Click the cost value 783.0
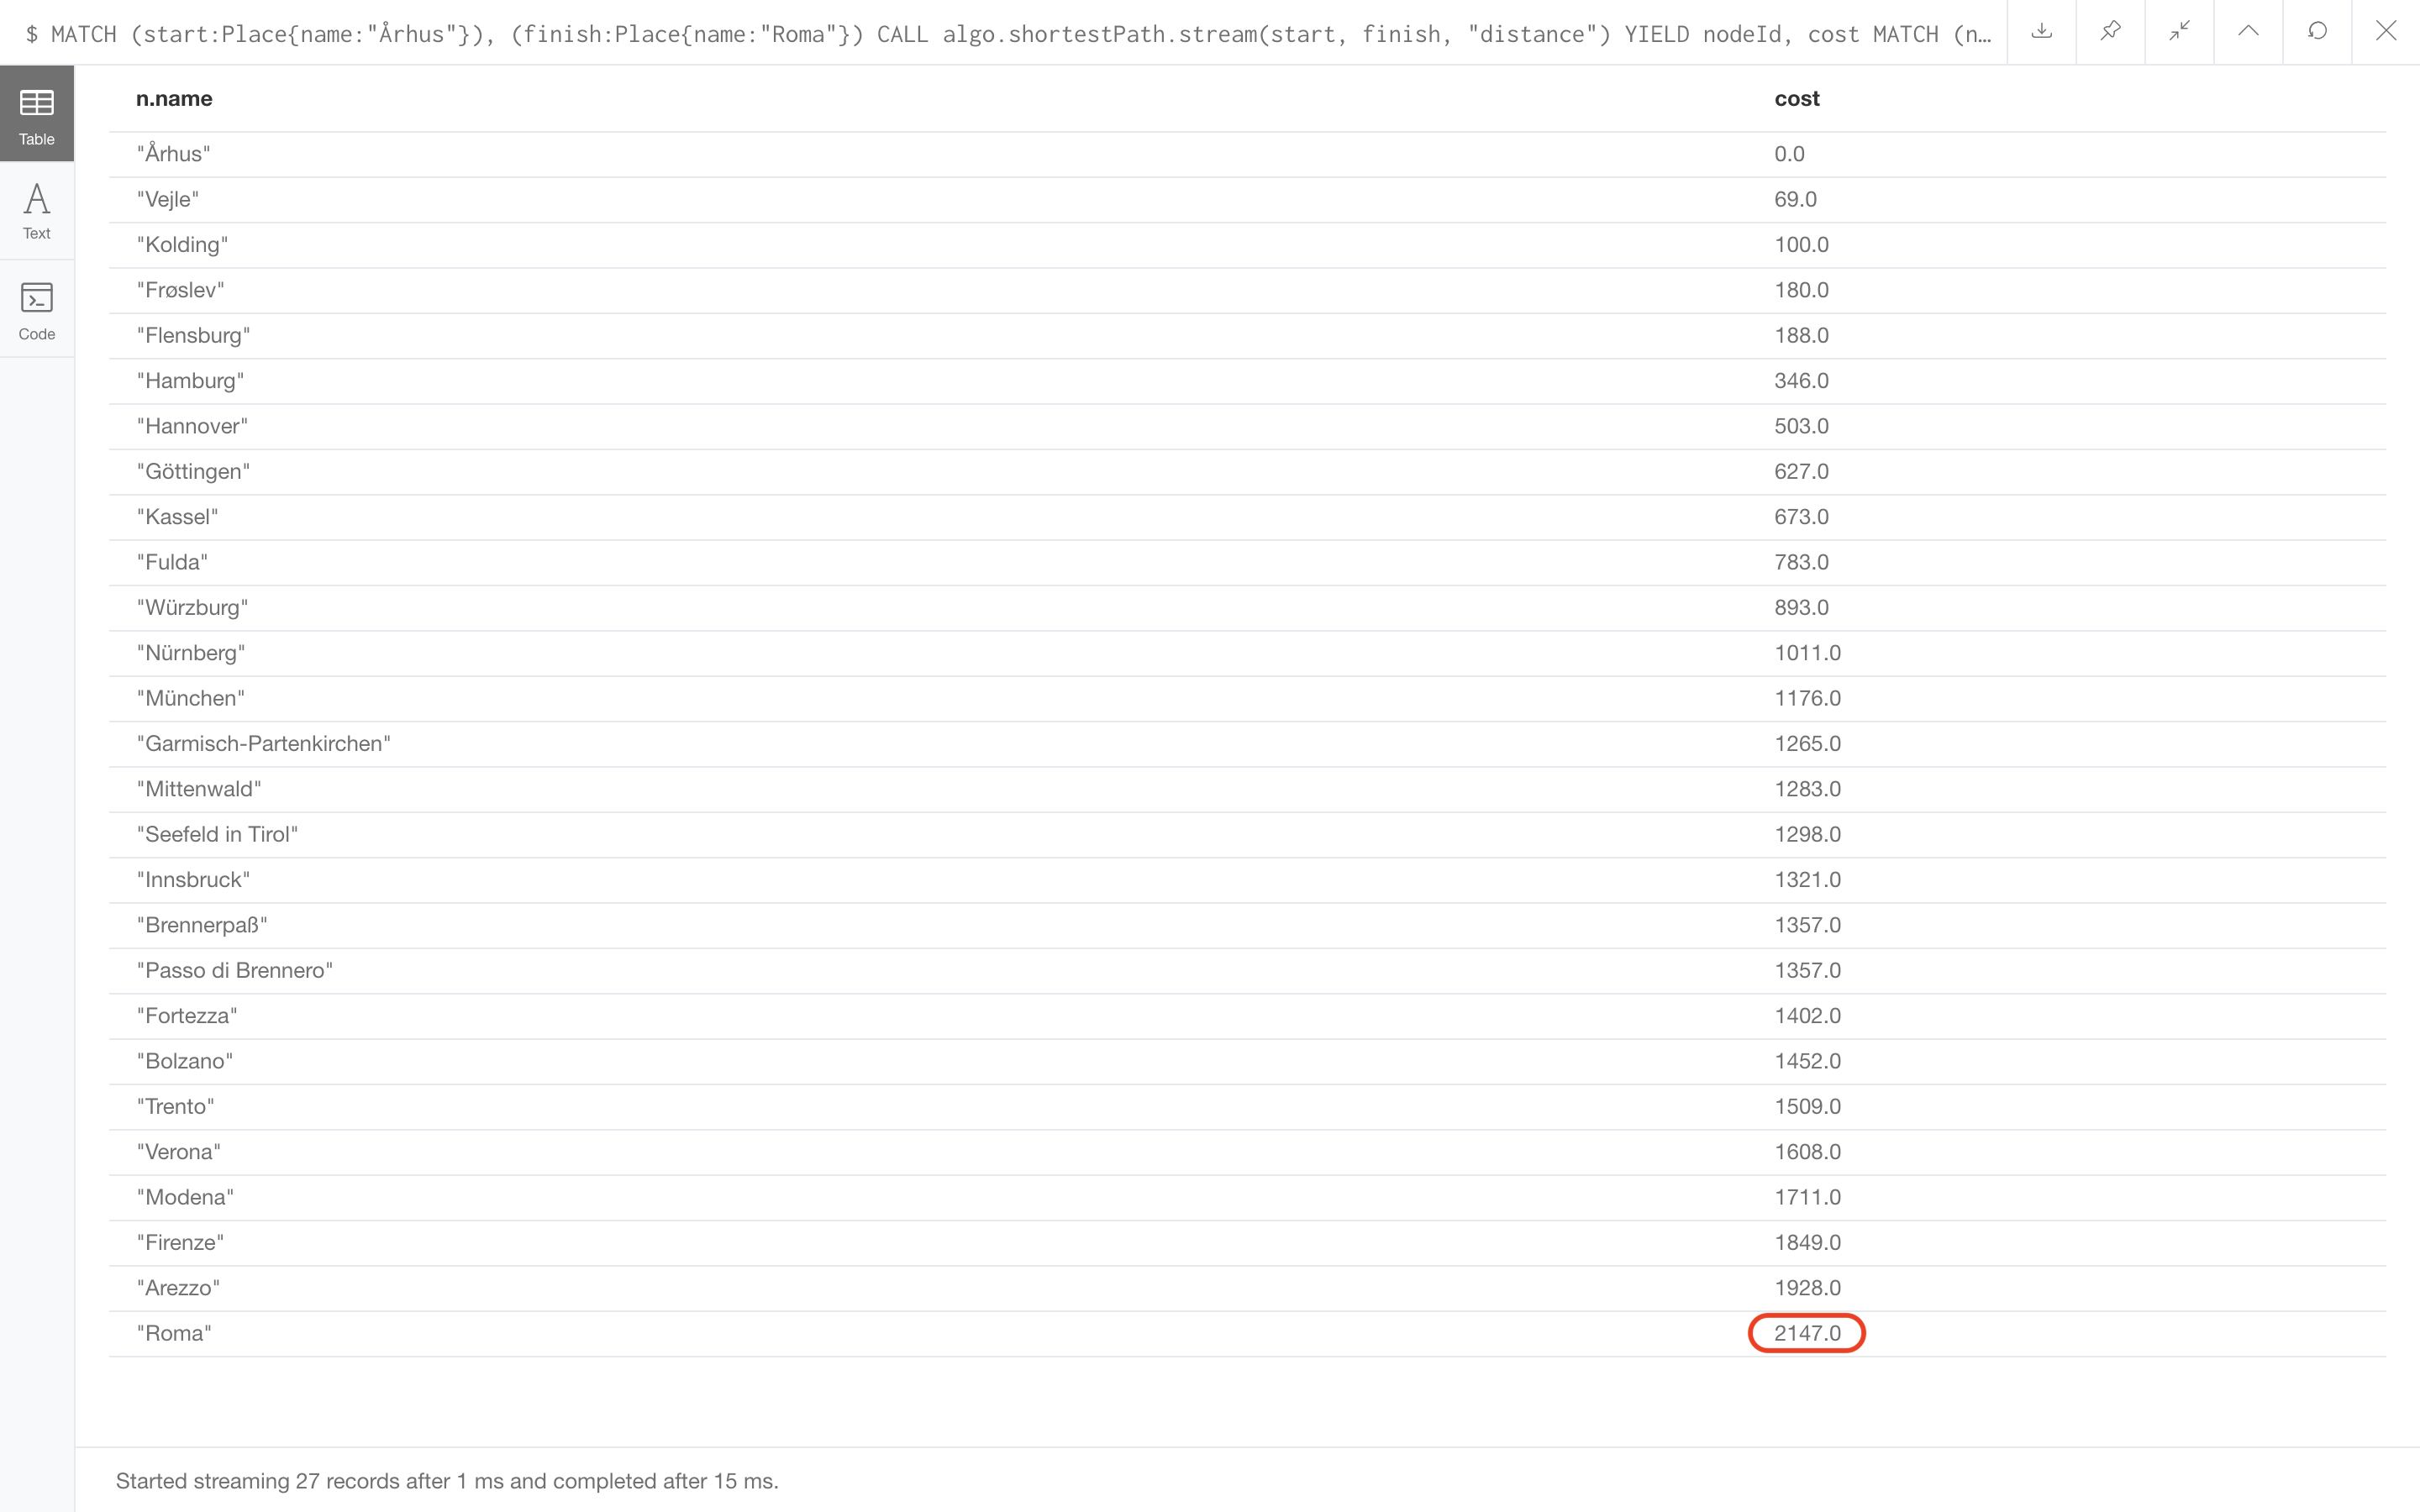Image resolution: width=2420 pixels, height=1512 pixels. (1801, 562)
